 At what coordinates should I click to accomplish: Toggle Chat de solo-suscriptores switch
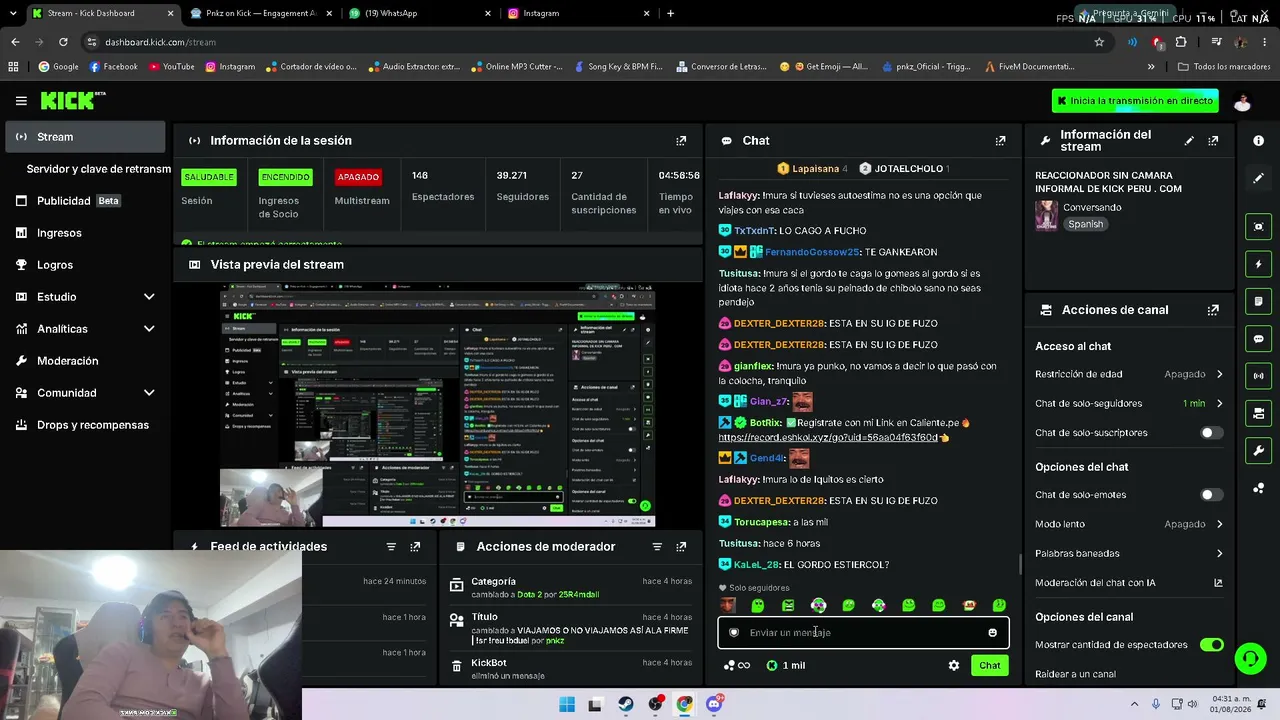pos(1211,433)
